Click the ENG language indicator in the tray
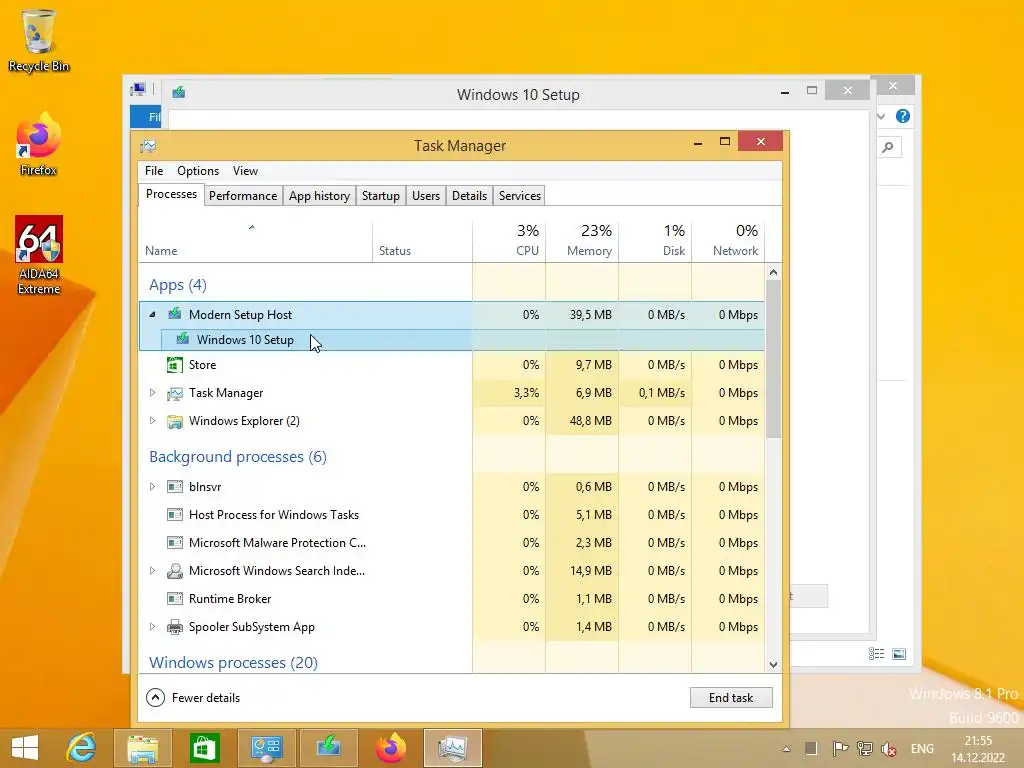The height and width of the screenshot is (768, 1024). (922, 749)
